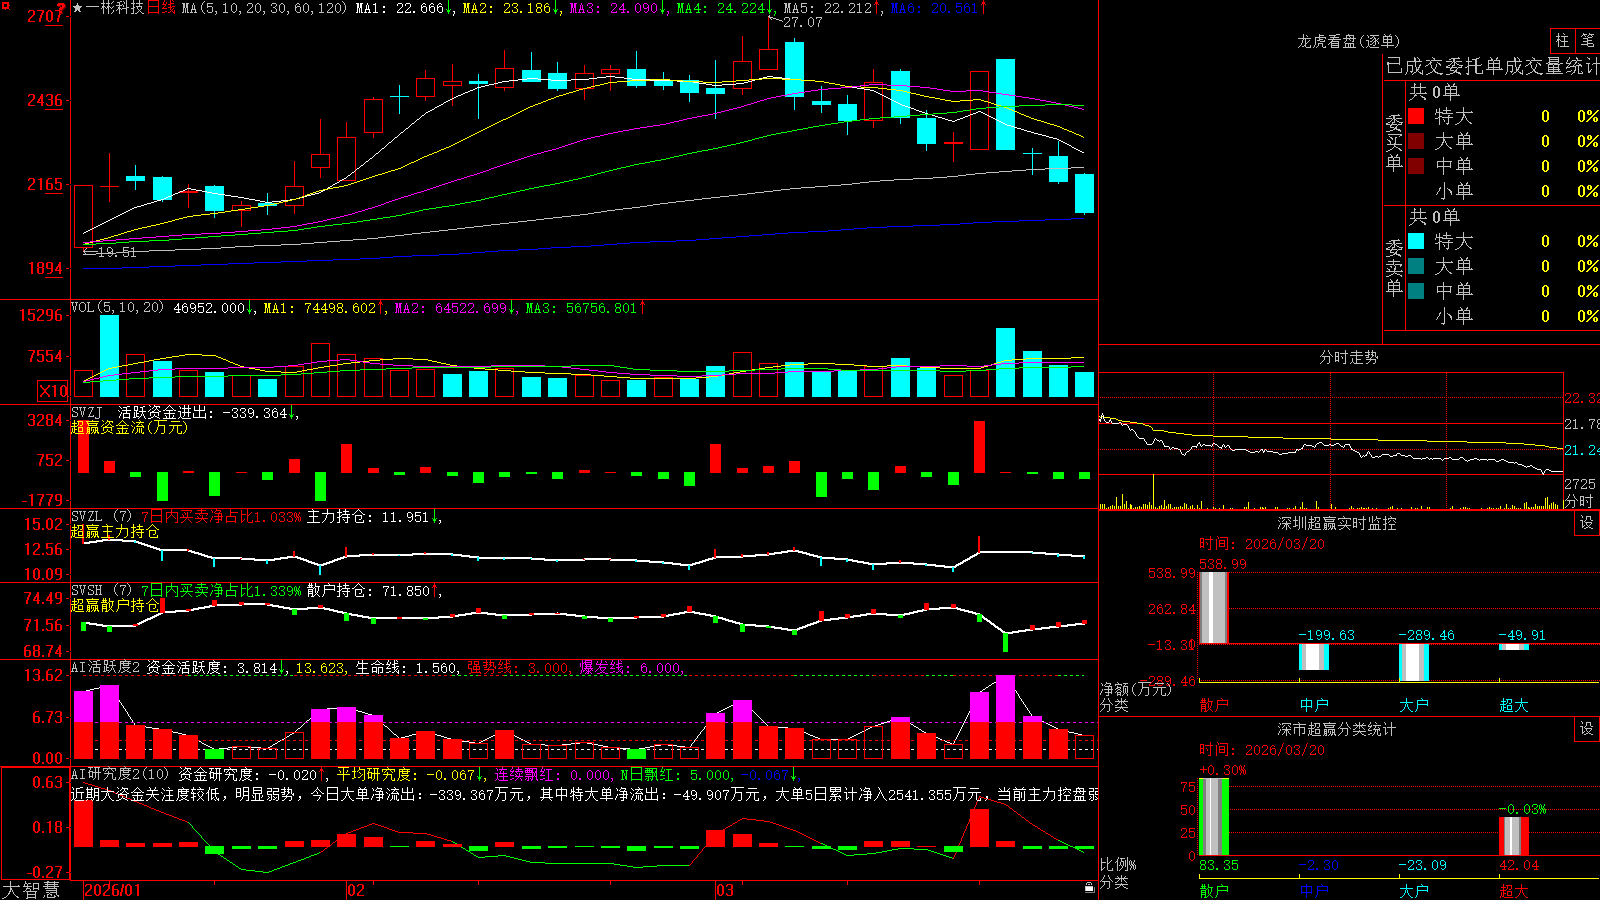Click the 爆发线: 6.000 label

630,668
